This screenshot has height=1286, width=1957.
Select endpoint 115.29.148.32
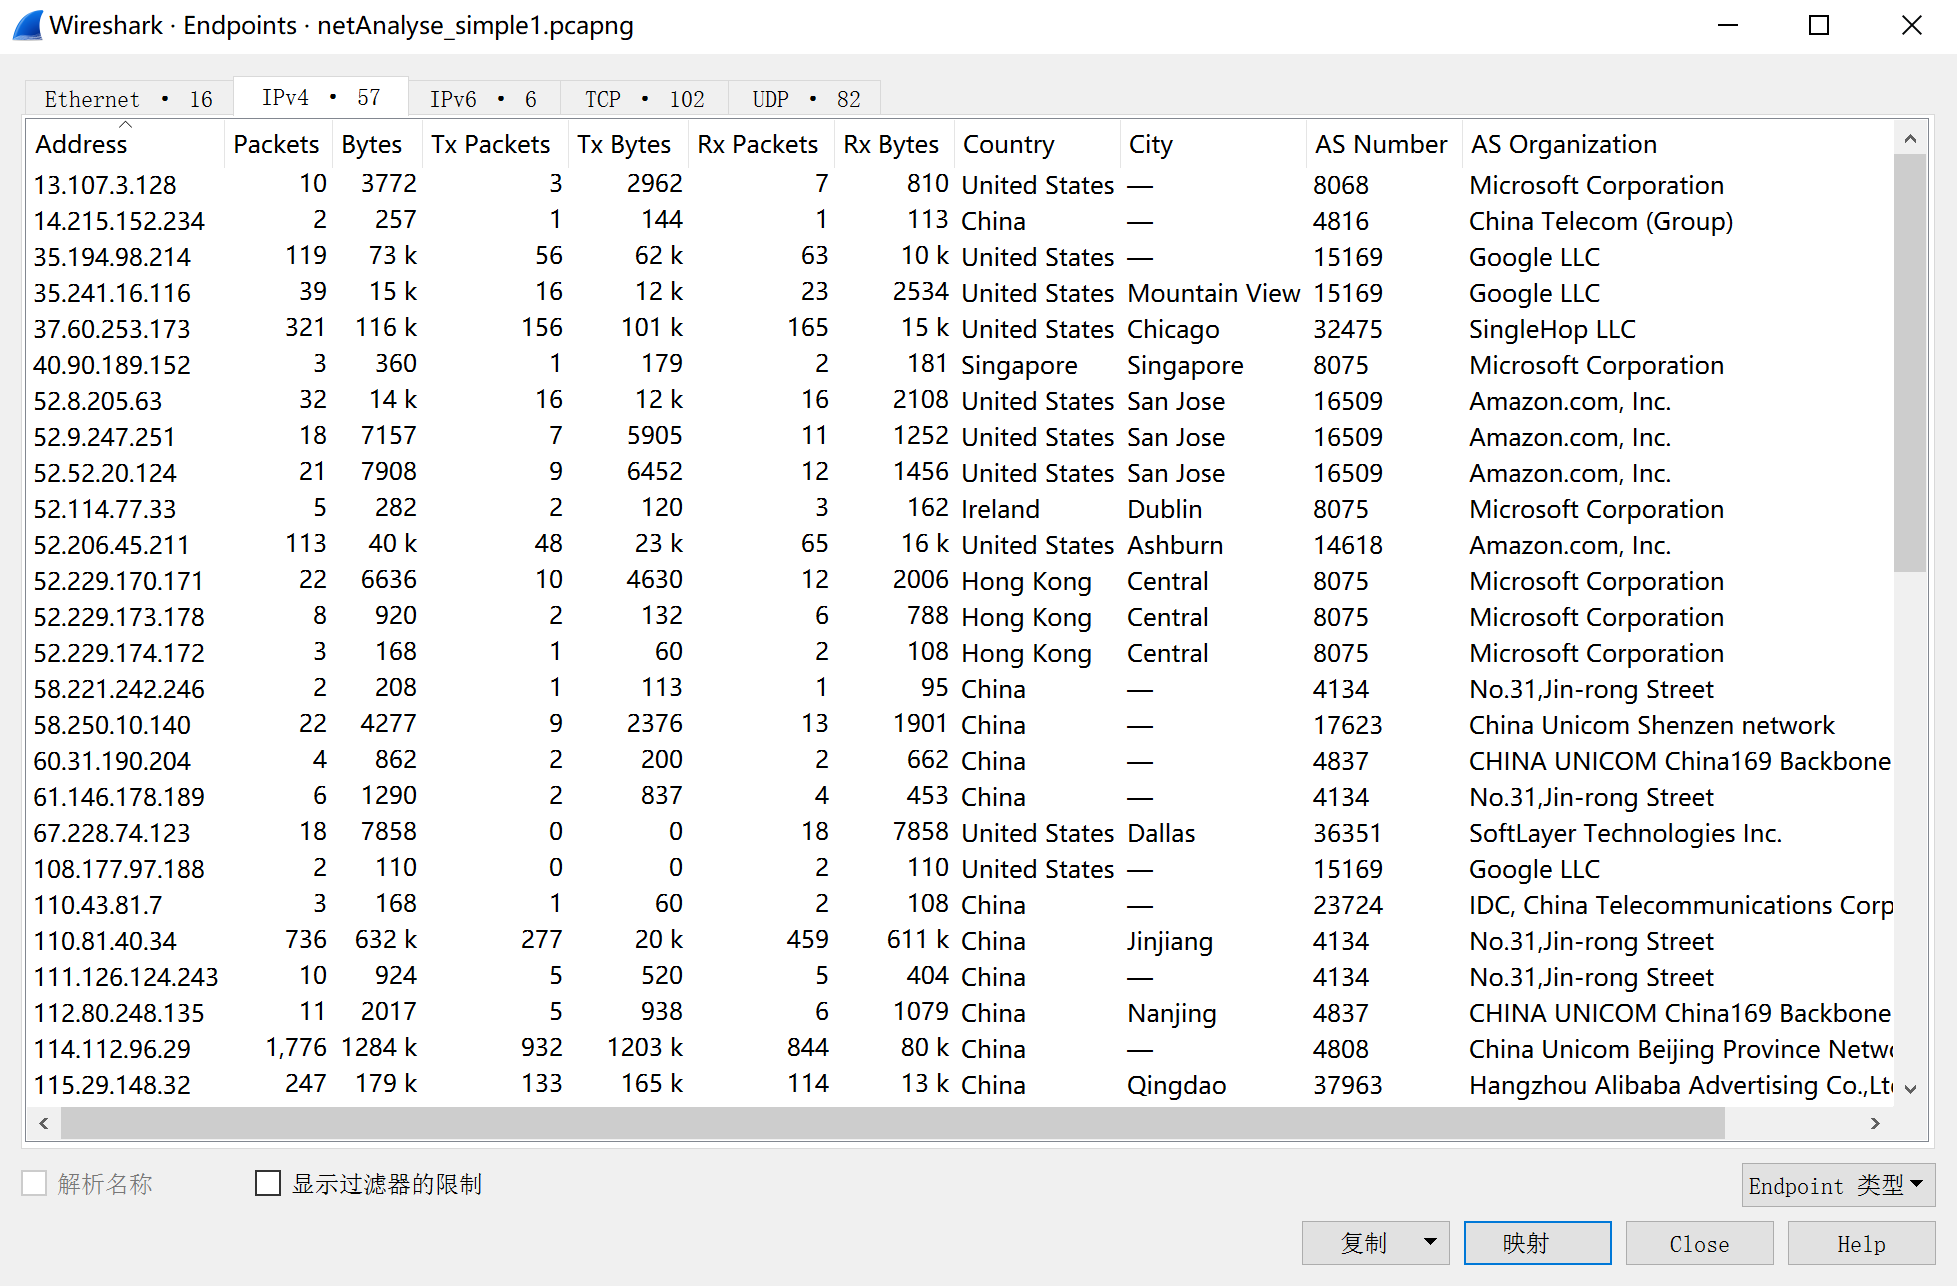click(x=960, y=1085)
